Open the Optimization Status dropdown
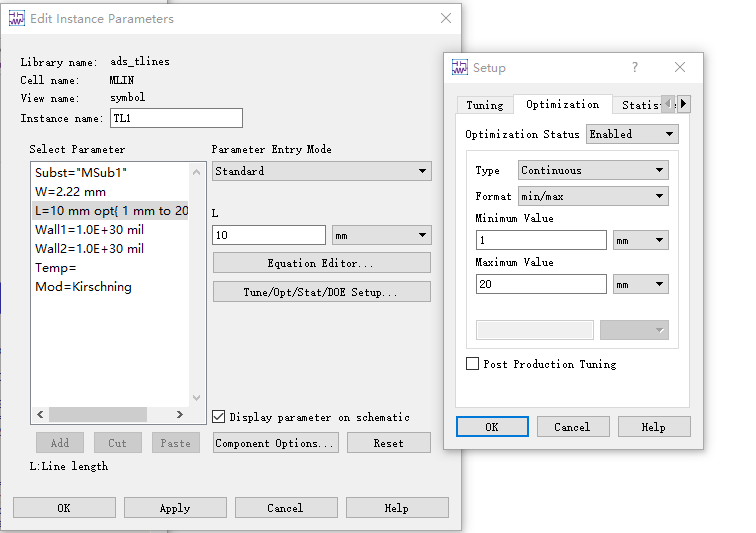The image size is (756, 533). (x=632, y=134)
